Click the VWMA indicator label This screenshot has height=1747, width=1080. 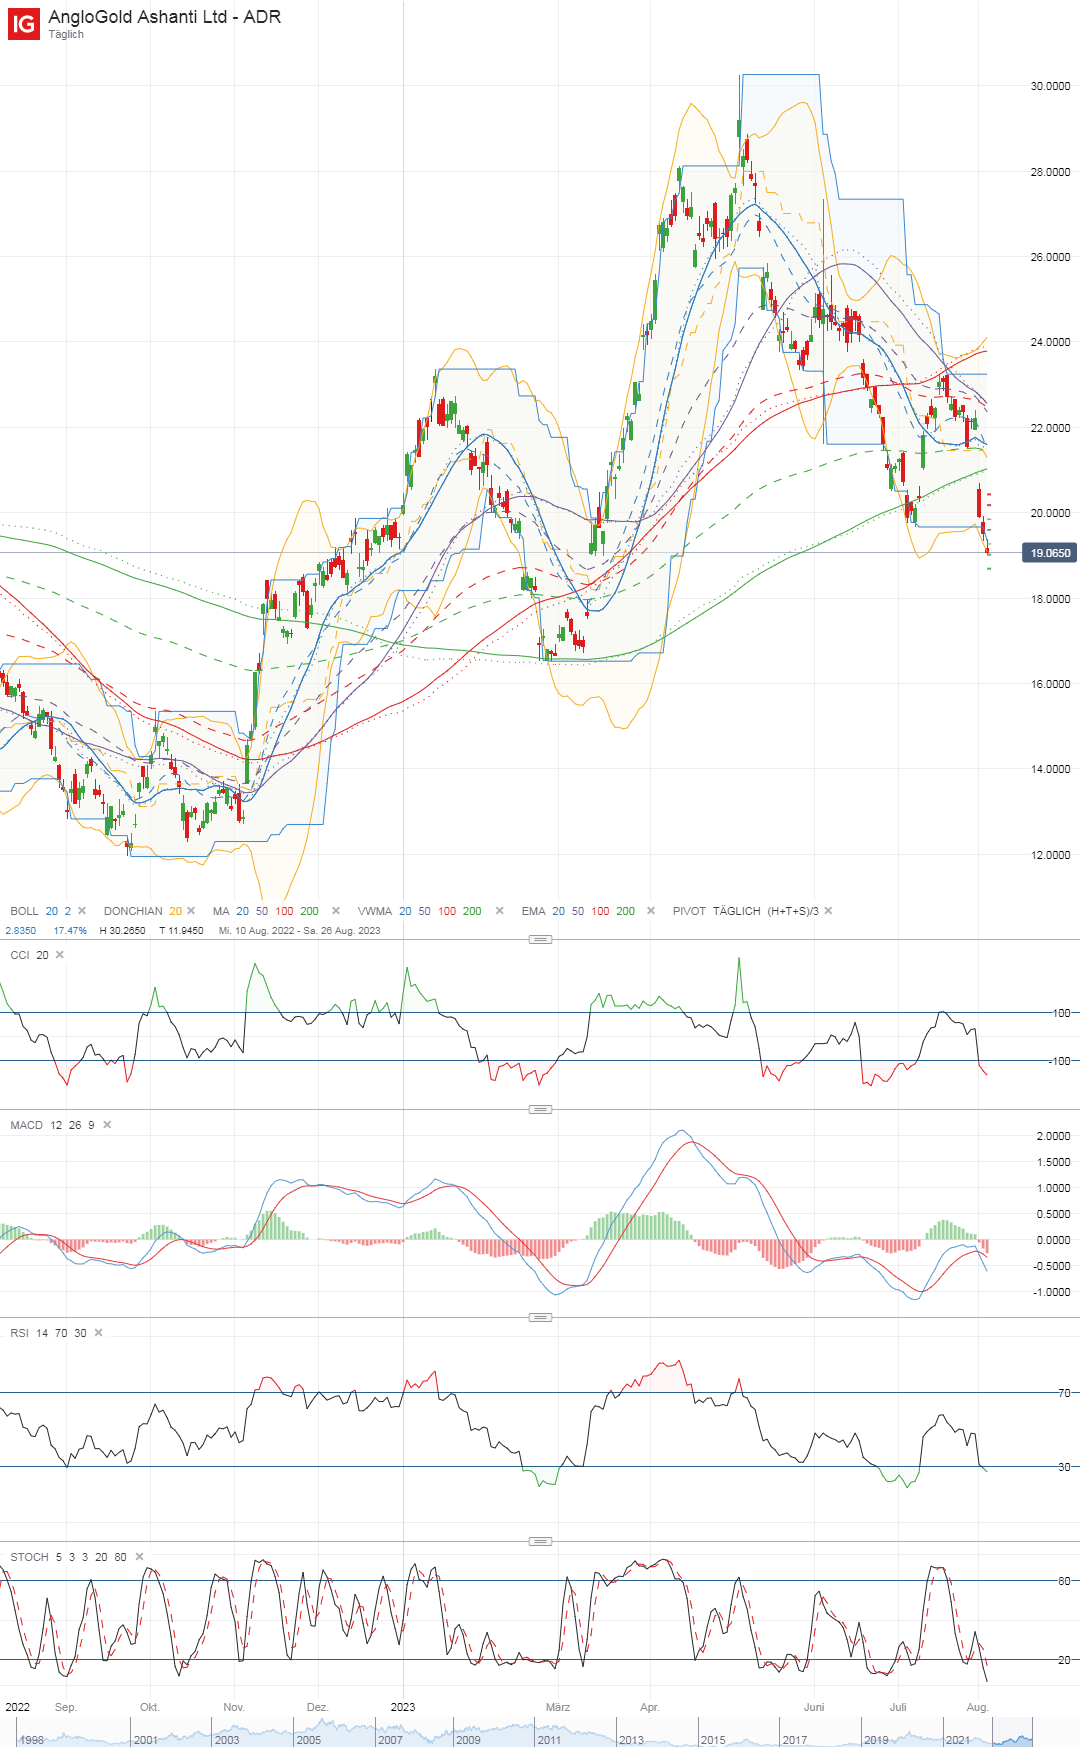coord(375,911)
